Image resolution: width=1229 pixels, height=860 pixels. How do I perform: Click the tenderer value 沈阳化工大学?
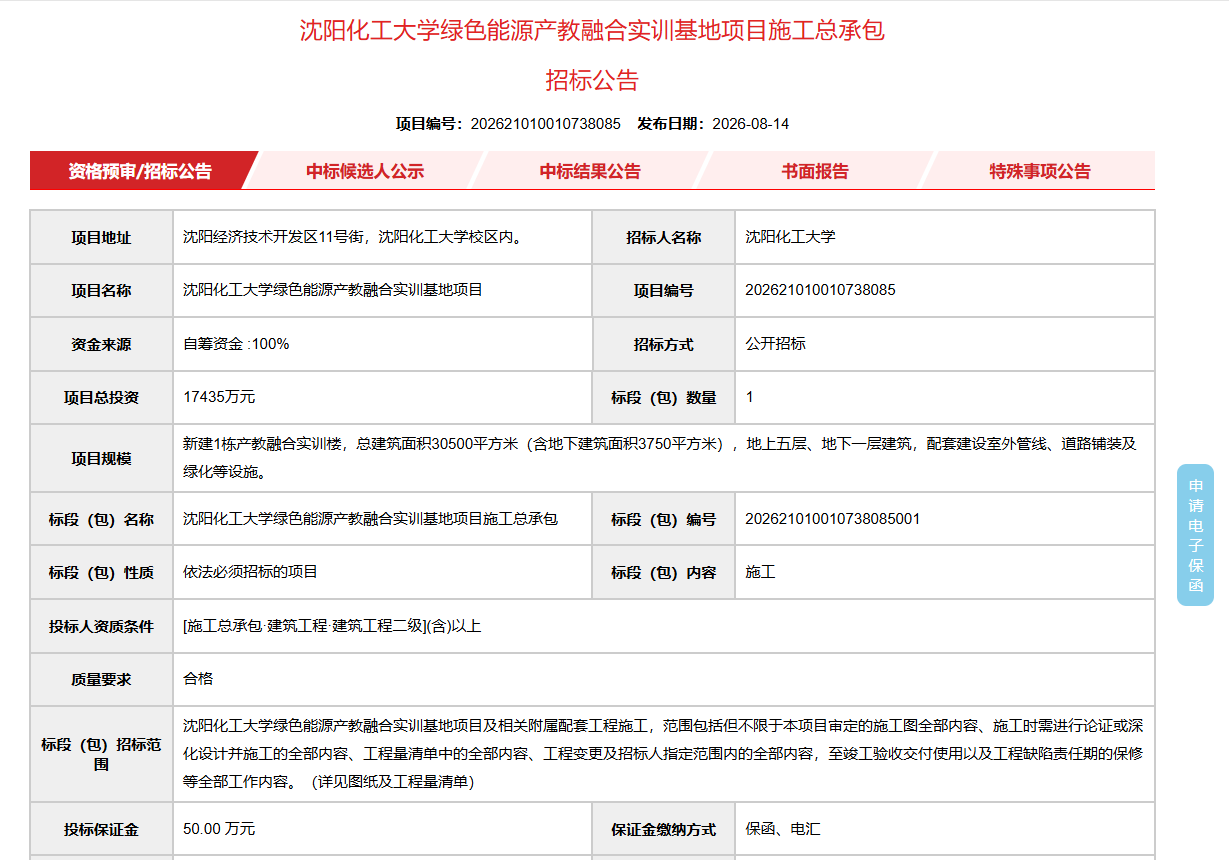click(790, 237)
